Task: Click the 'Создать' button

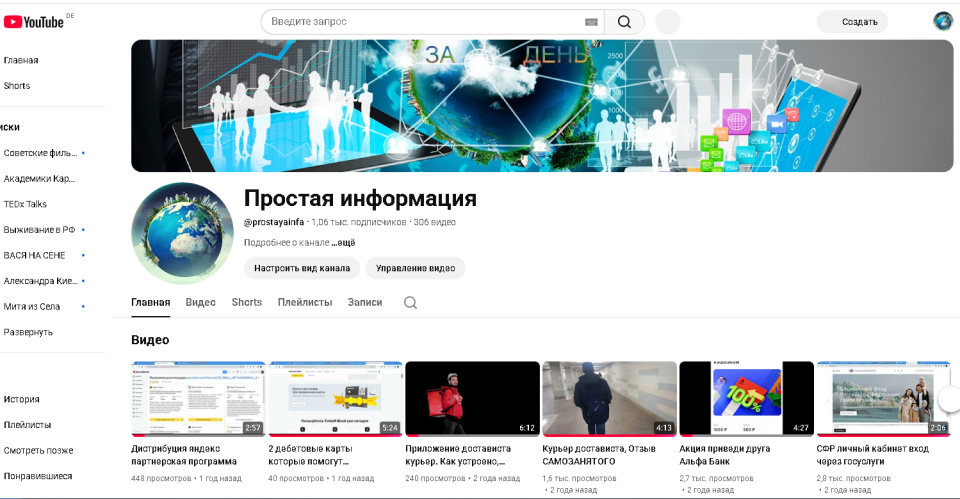Action: tap(852, 22)
